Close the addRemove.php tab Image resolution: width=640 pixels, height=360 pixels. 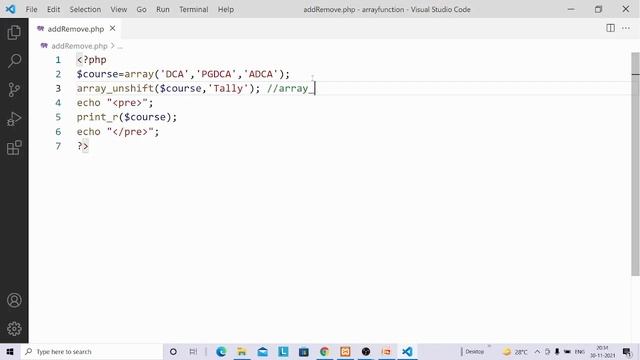[112, 29]
